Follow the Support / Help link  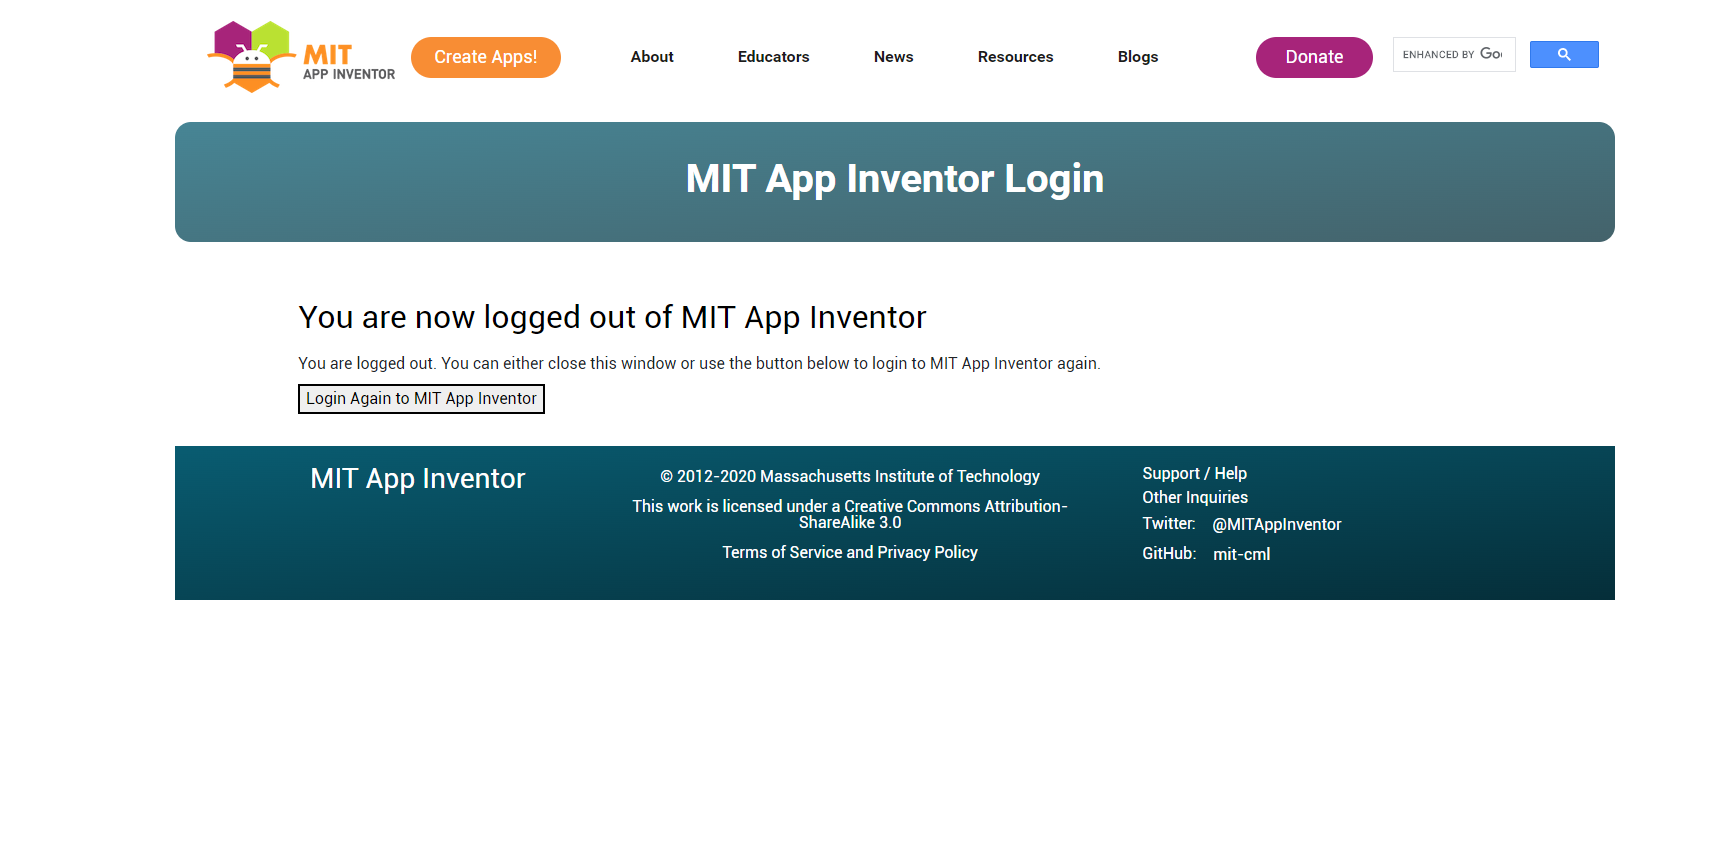1194,474
